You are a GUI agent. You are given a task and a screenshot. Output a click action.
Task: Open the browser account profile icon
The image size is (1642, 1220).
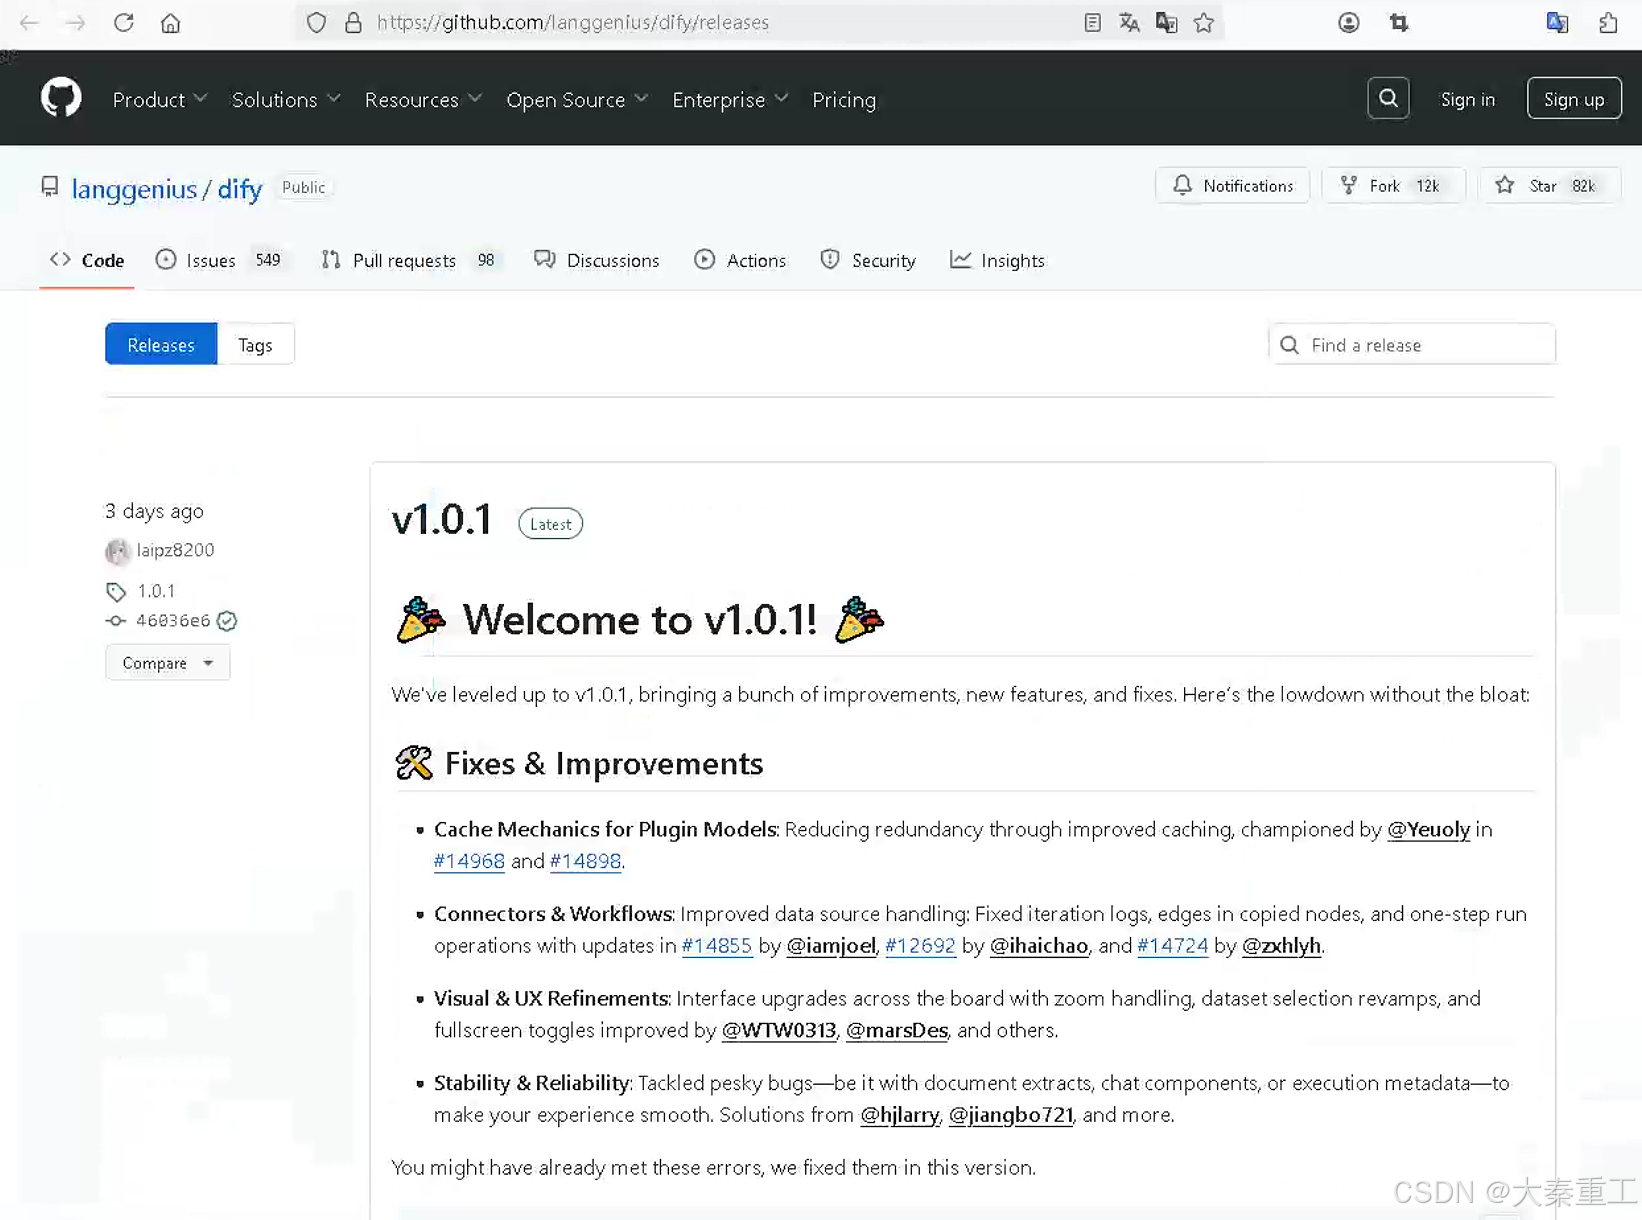(1349, 22)
